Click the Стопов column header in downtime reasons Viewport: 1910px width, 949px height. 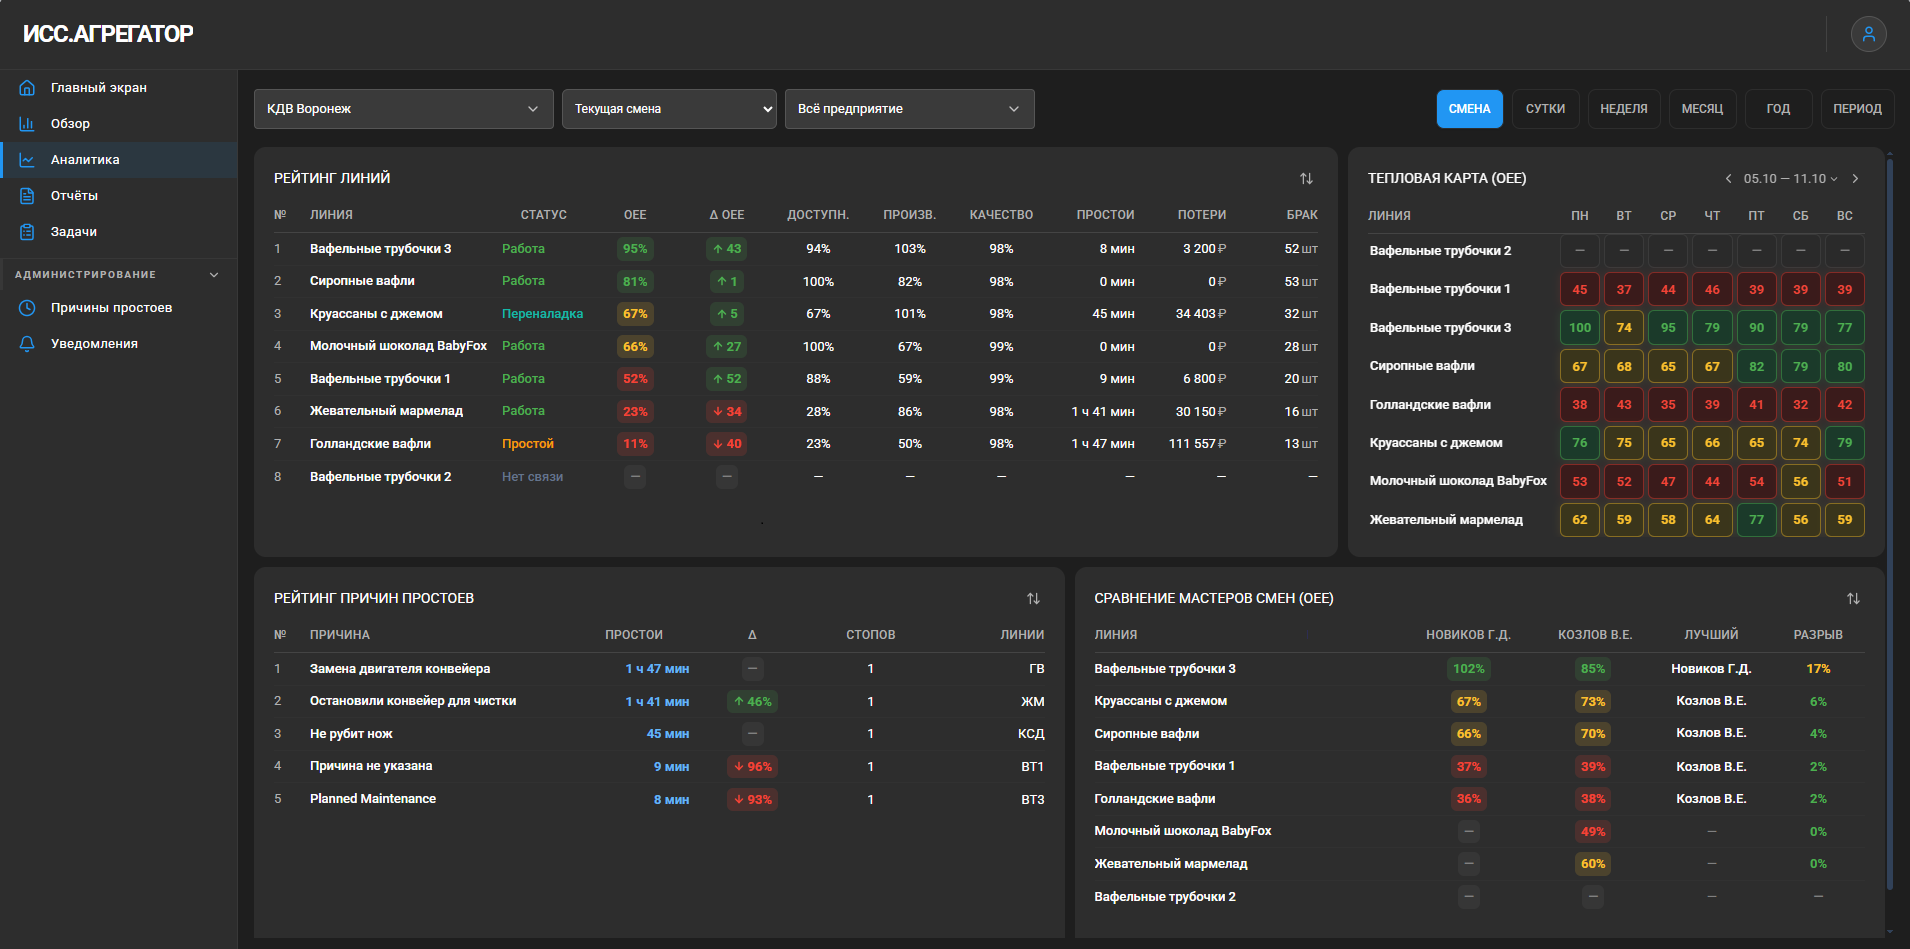point(871,635)
